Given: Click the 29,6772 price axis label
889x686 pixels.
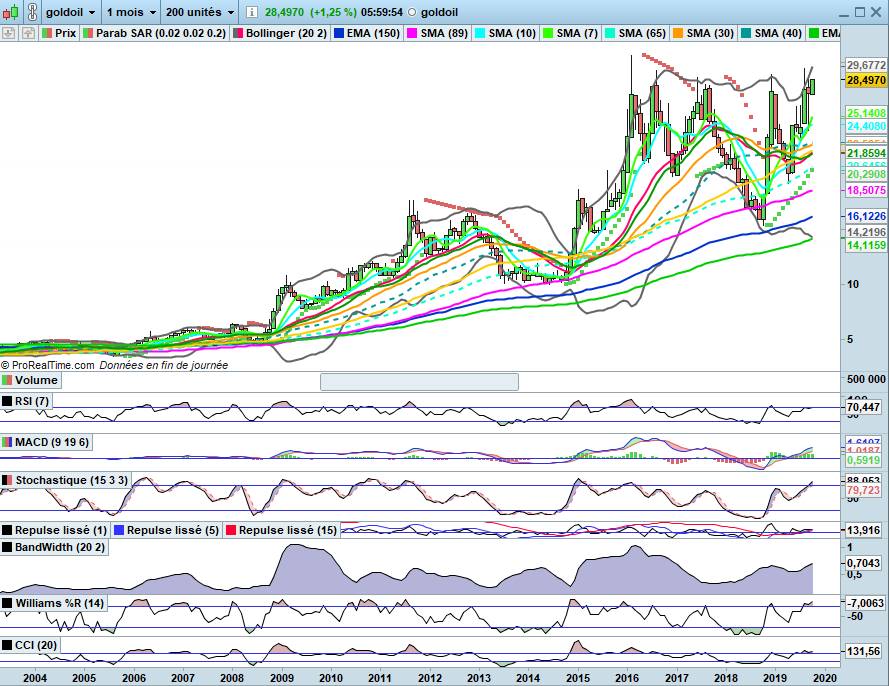Looking at the screenshot, I should point(866,65).
